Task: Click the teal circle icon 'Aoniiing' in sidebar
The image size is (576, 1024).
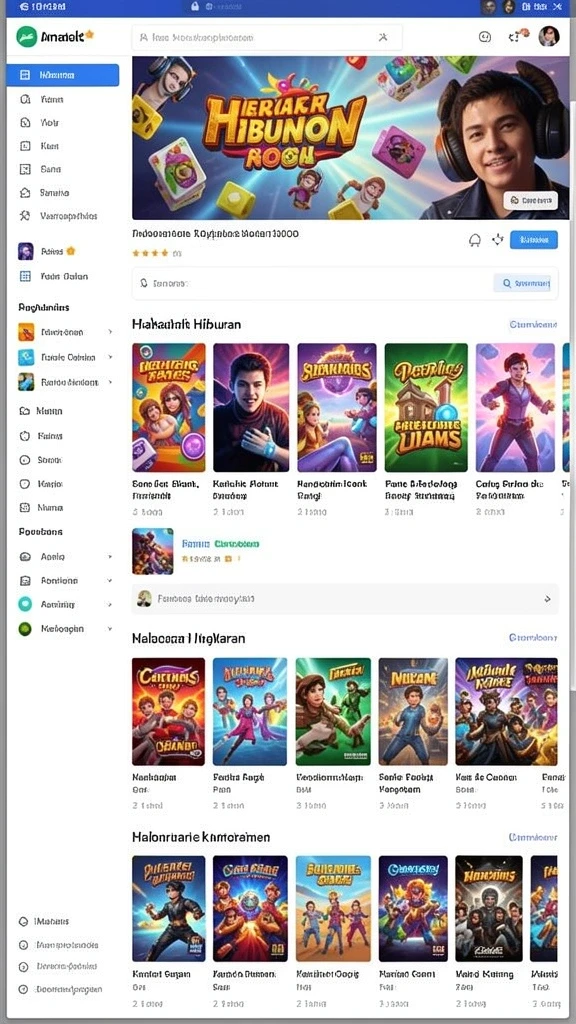Action: 25,604
